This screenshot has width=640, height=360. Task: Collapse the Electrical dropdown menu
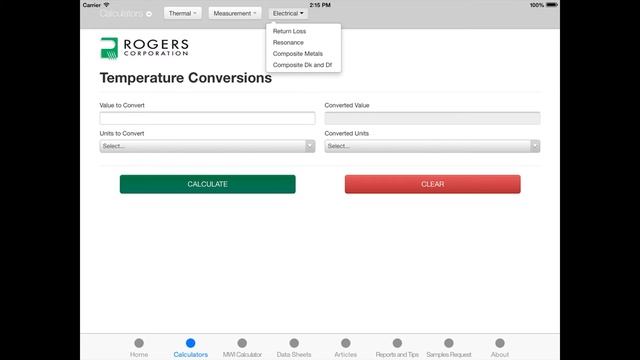pos(288,13)
